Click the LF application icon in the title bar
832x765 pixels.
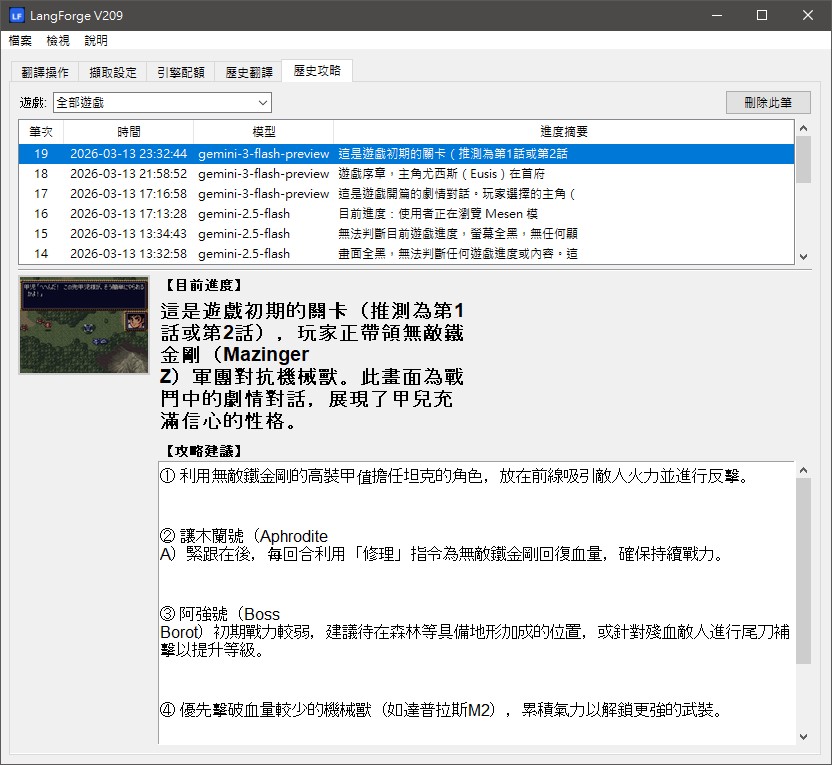[18, 15]
